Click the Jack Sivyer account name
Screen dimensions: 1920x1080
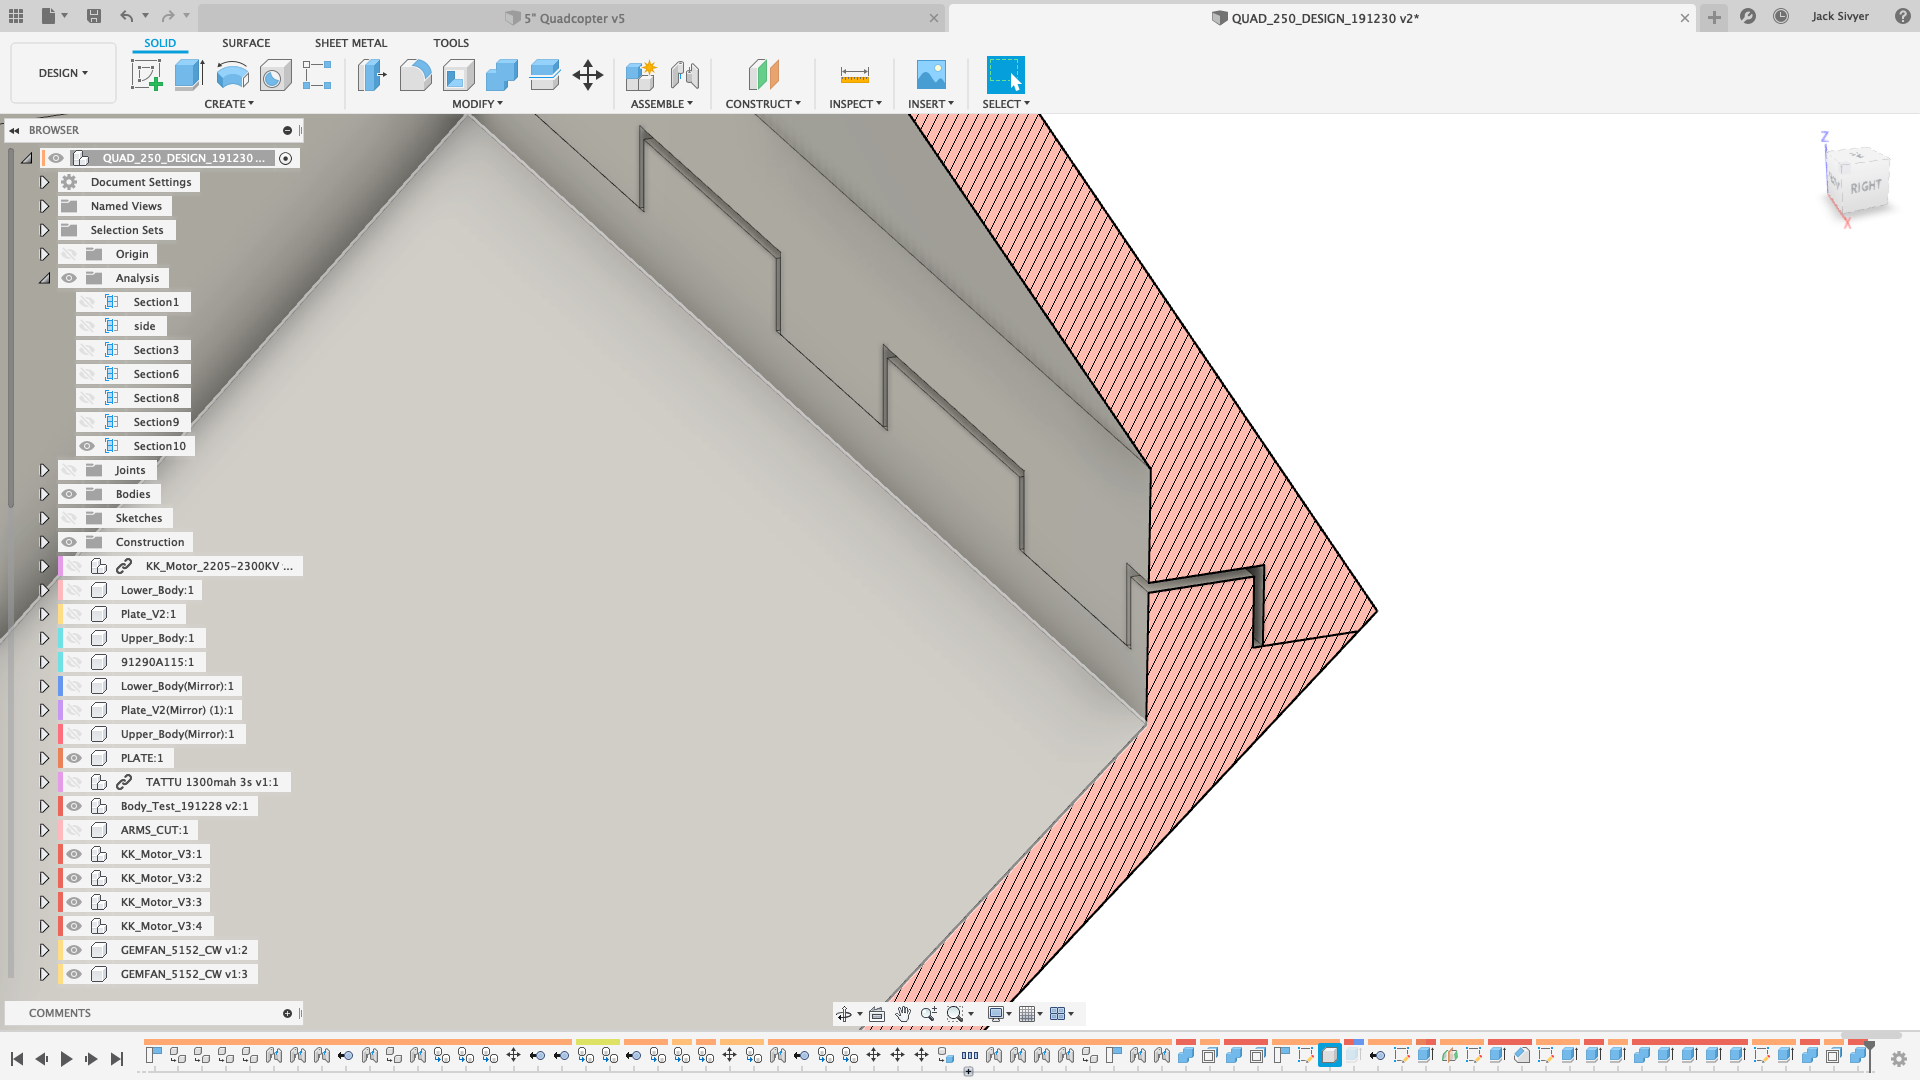[x=1839, y=16]
